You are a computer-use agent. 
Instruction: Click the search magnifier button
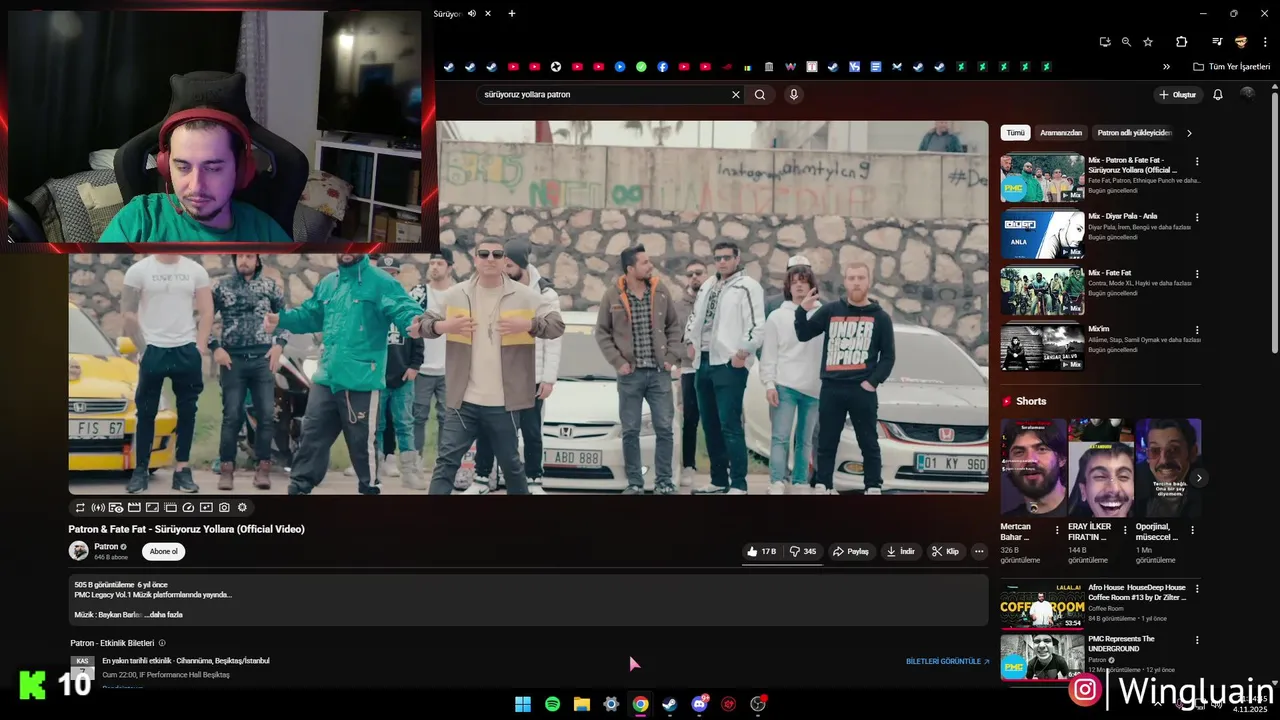click(760, 95)
